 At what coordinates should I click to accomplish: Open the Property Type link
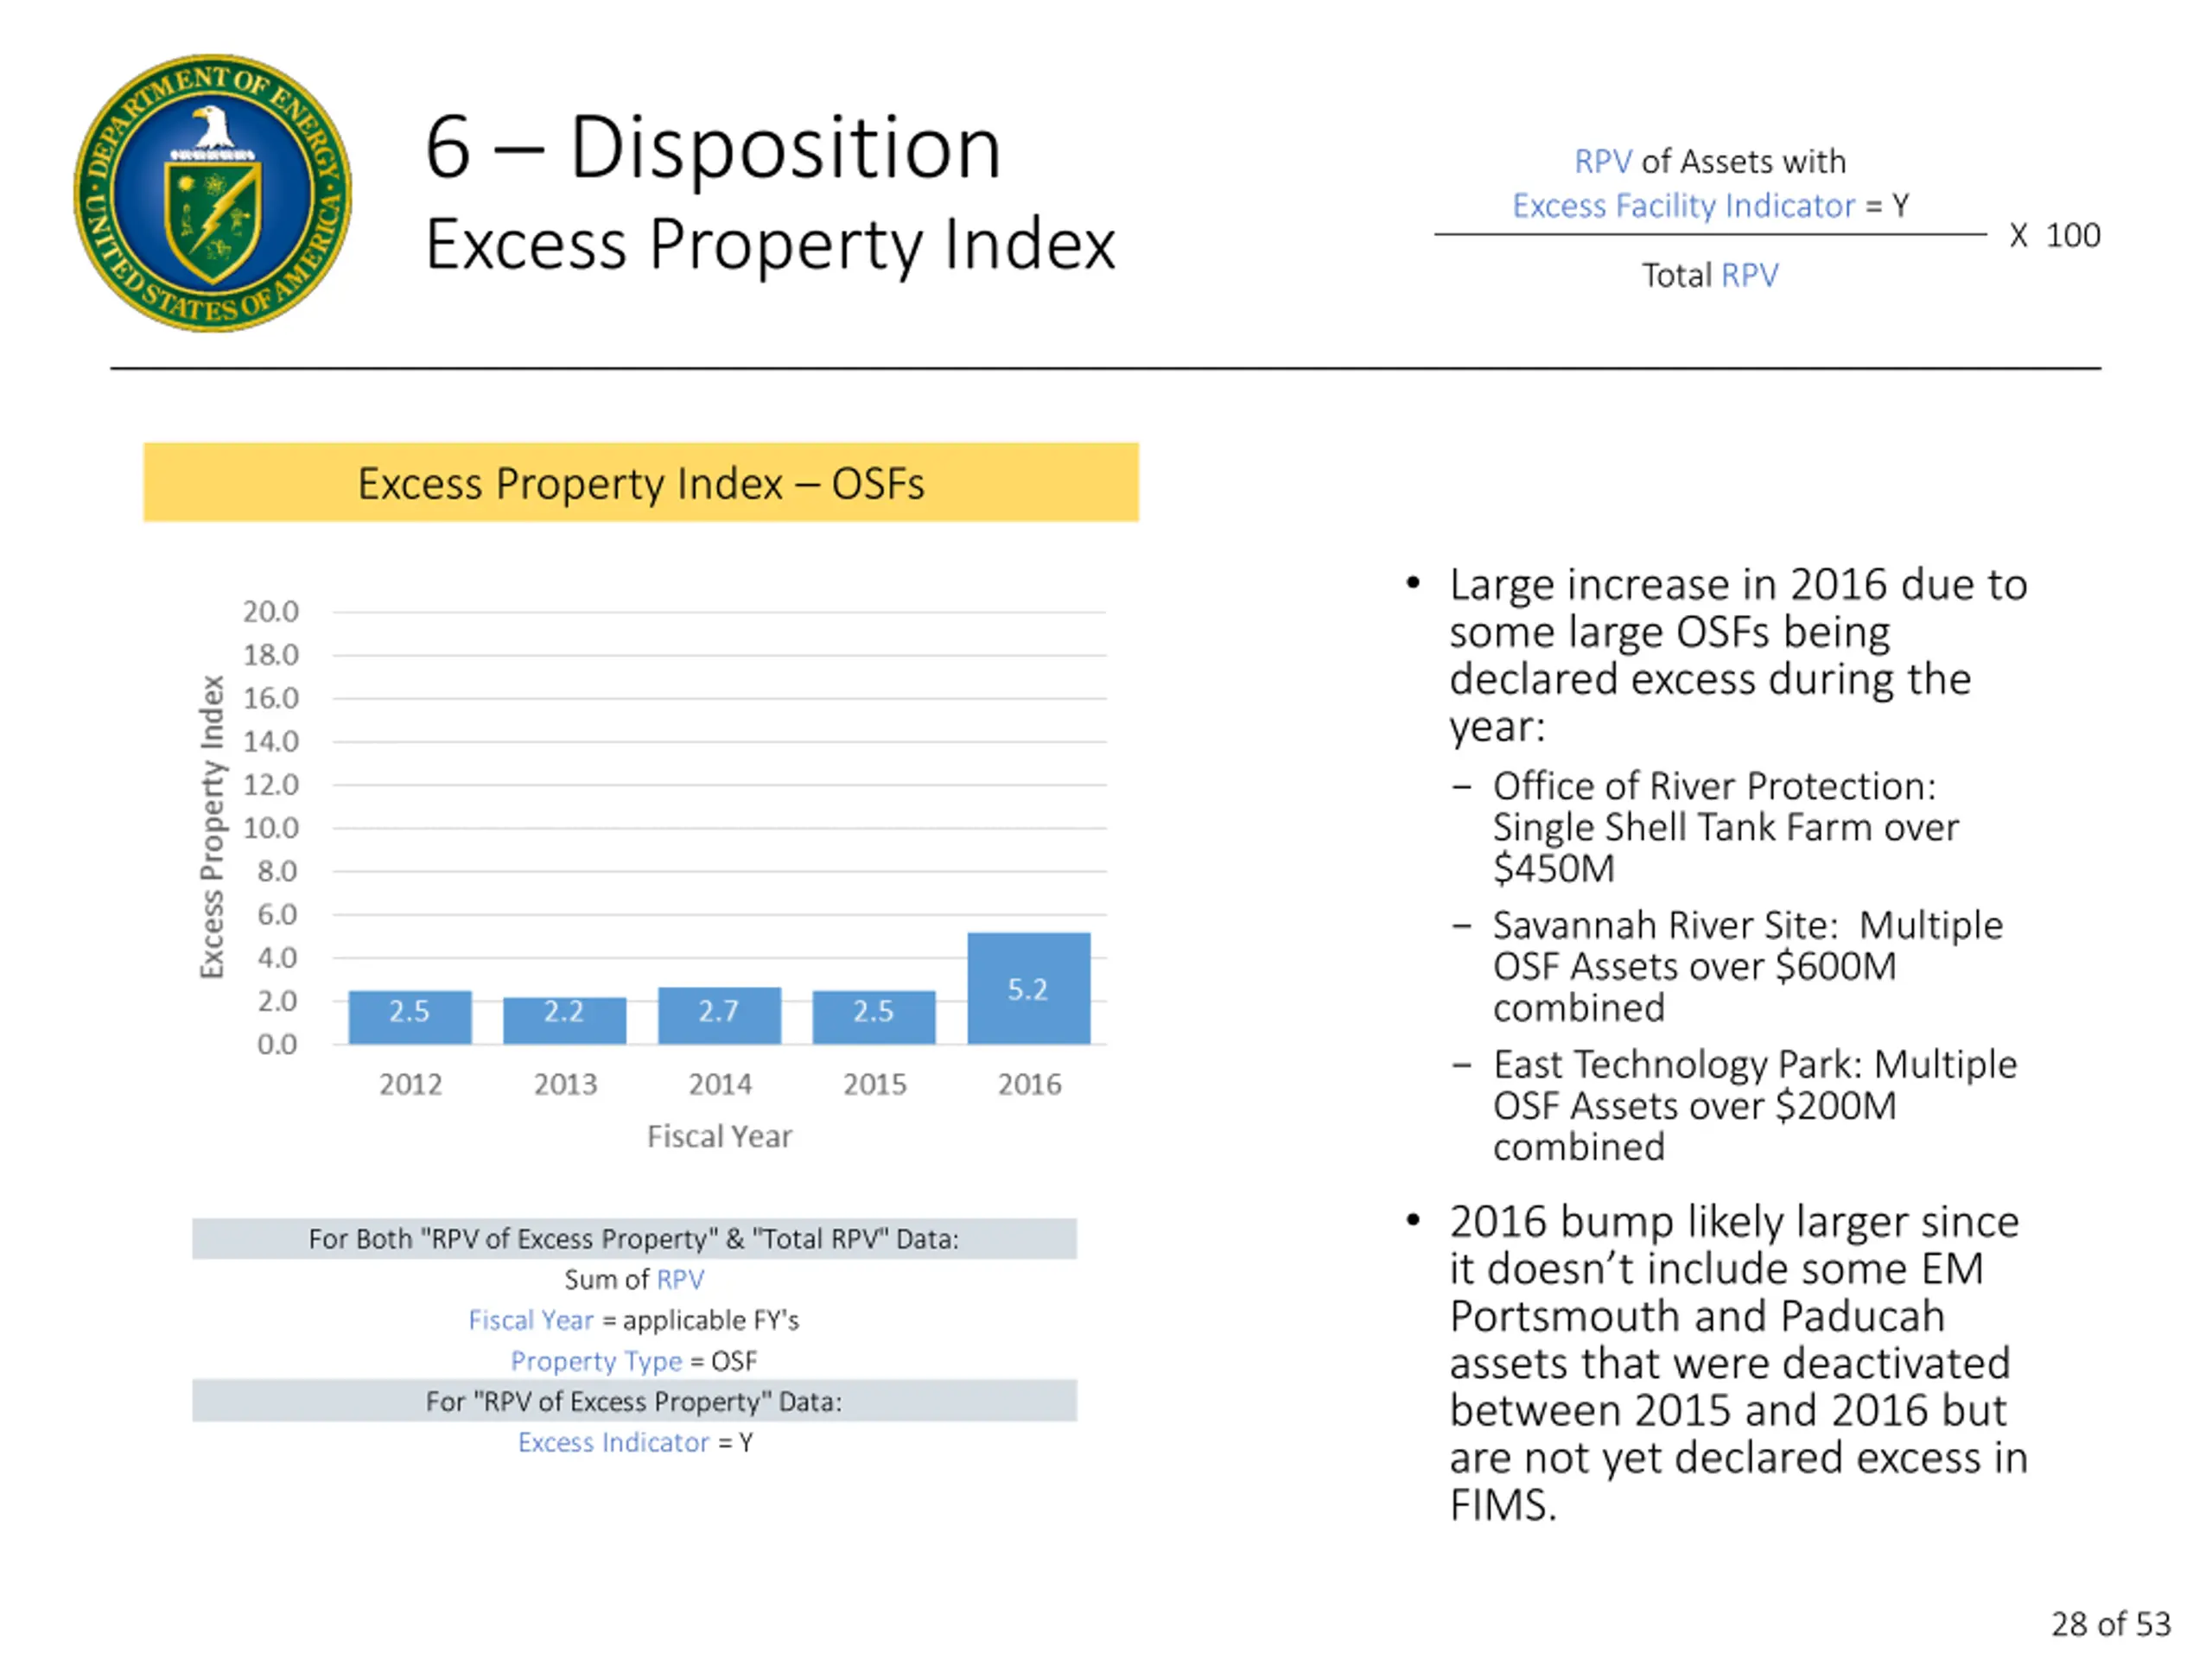click(596, 1361)
